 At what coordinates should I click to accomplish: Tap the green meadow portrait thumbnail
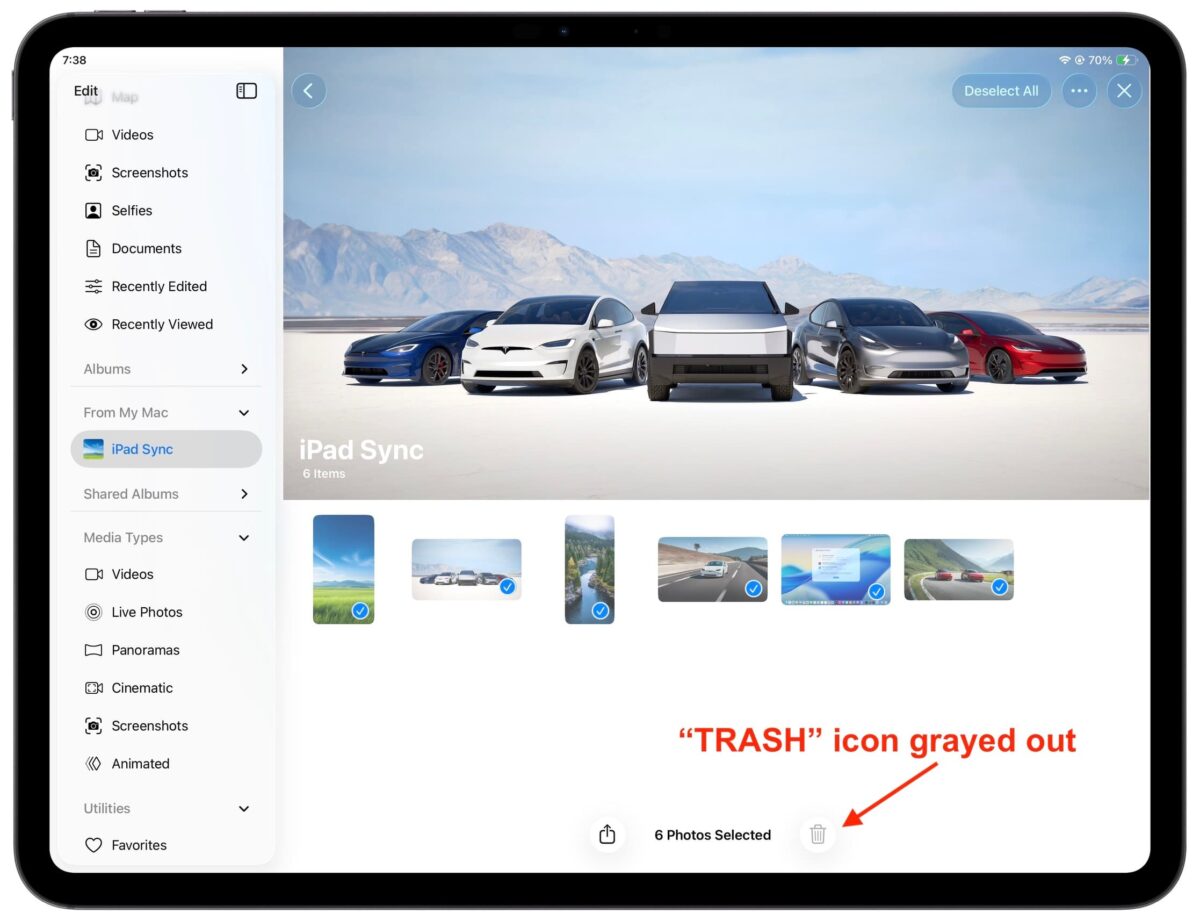tap(343, 569)
